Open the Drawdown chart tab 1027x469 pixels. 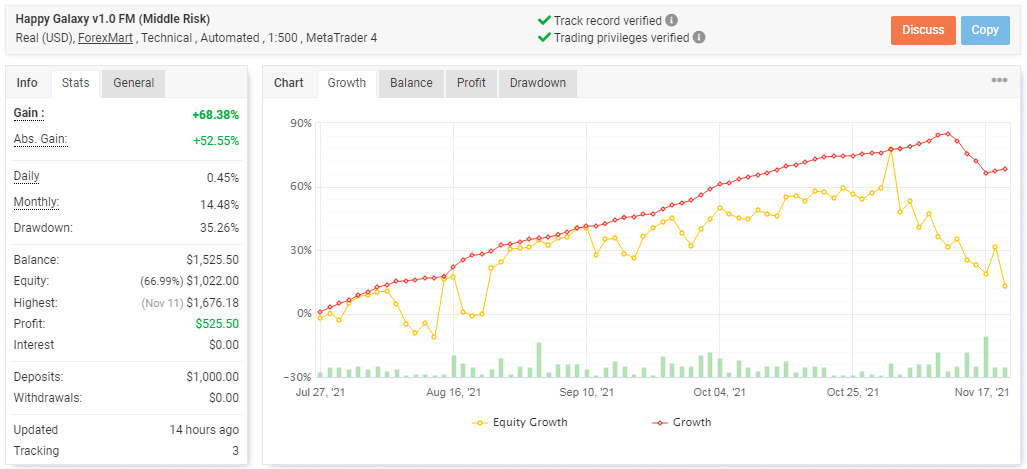(x=537, y=83)
